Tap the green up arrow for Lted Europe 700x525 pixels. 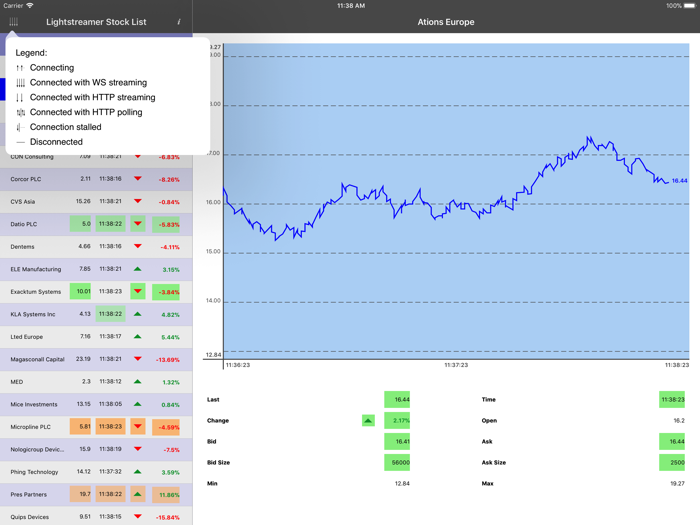138,337
